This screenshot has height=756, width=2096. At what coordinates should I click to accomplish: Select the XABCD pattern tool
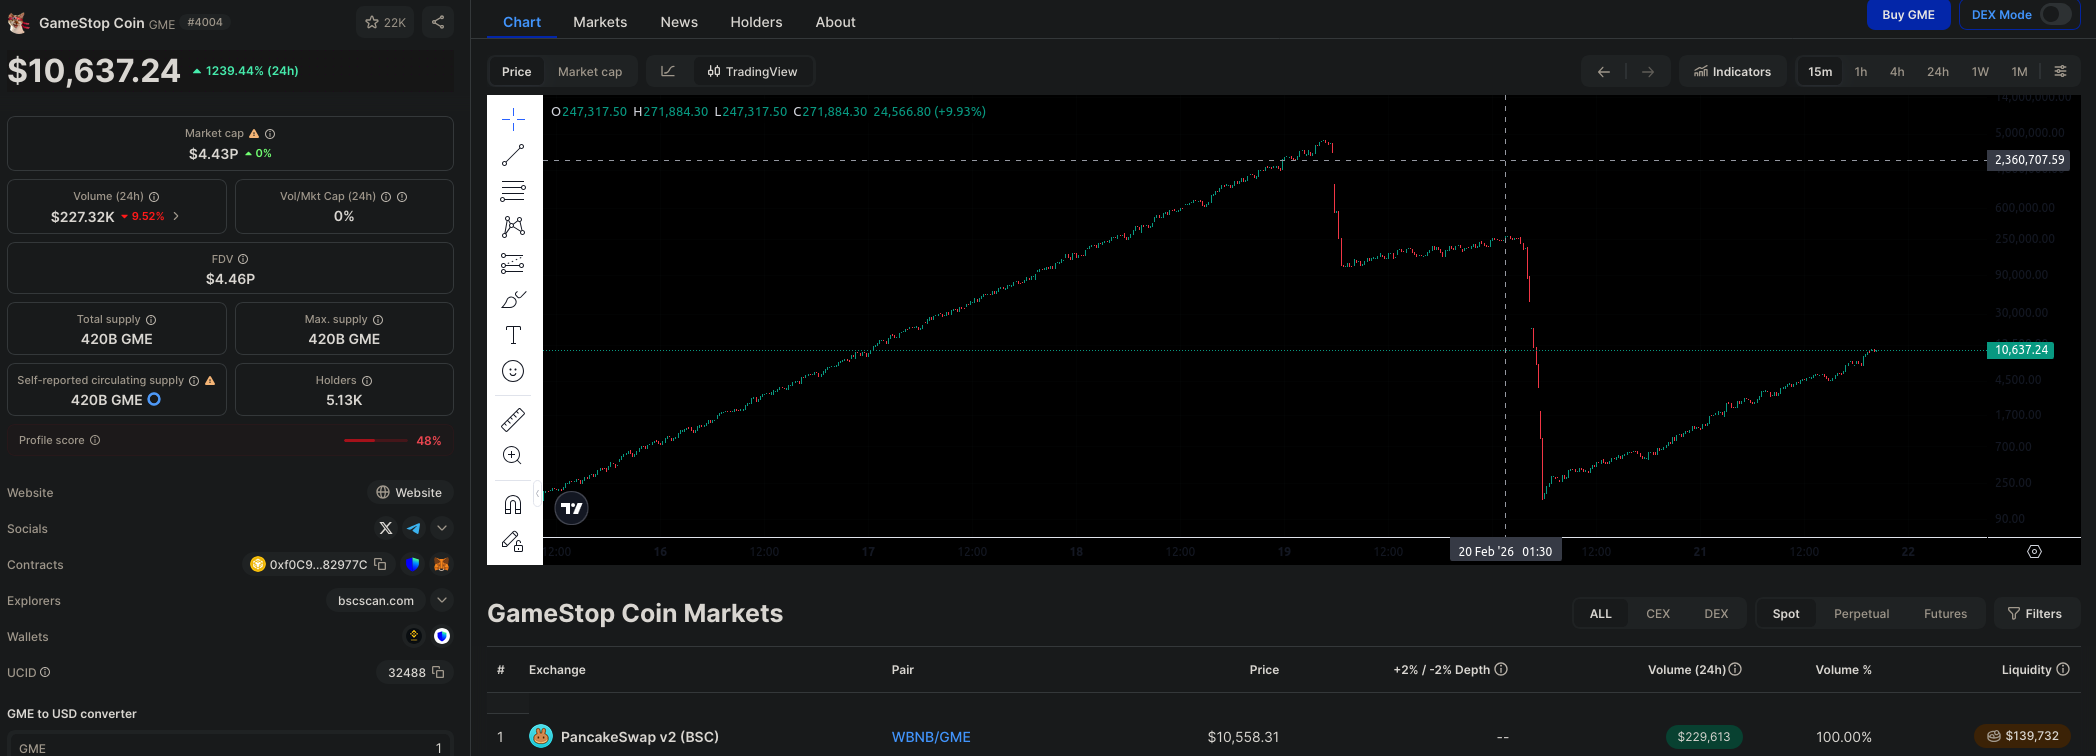tap(513, 227)
